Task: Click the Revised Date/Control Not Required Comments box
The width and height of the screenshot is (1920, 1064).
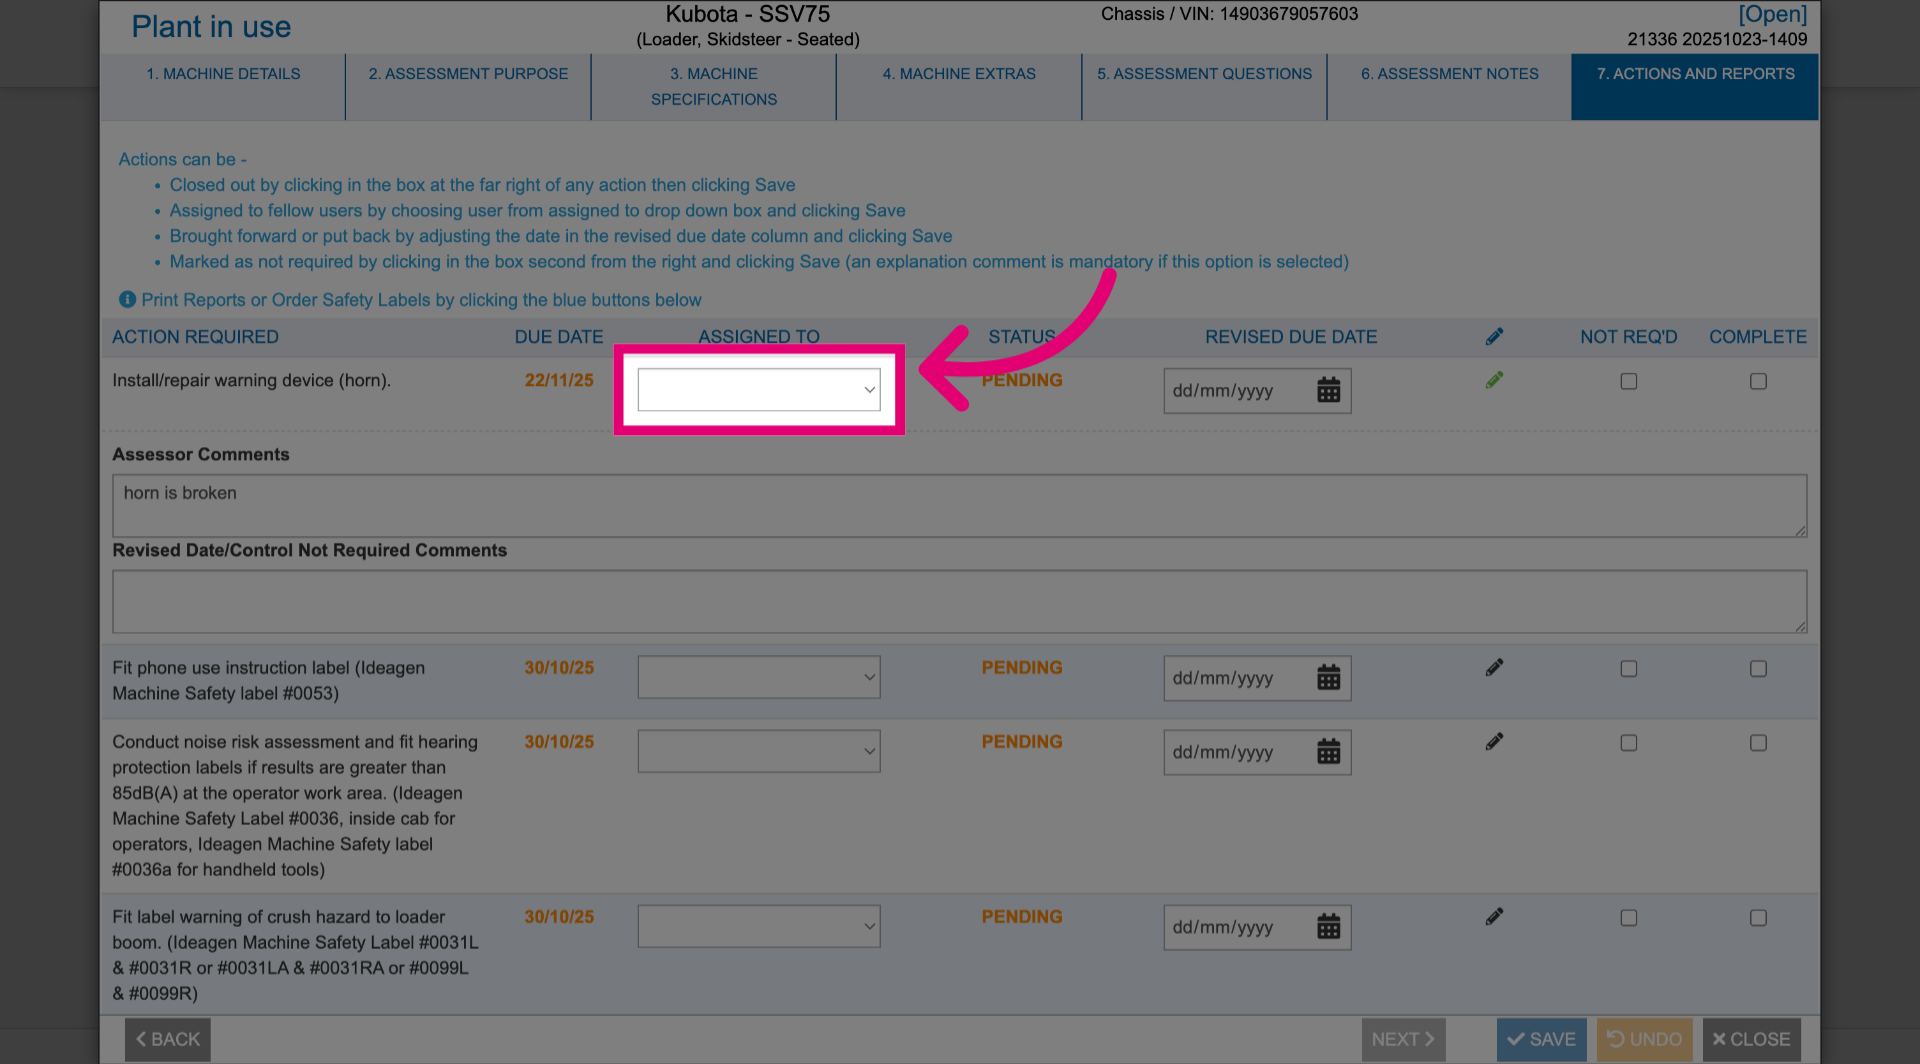Action: pos(959,601)
